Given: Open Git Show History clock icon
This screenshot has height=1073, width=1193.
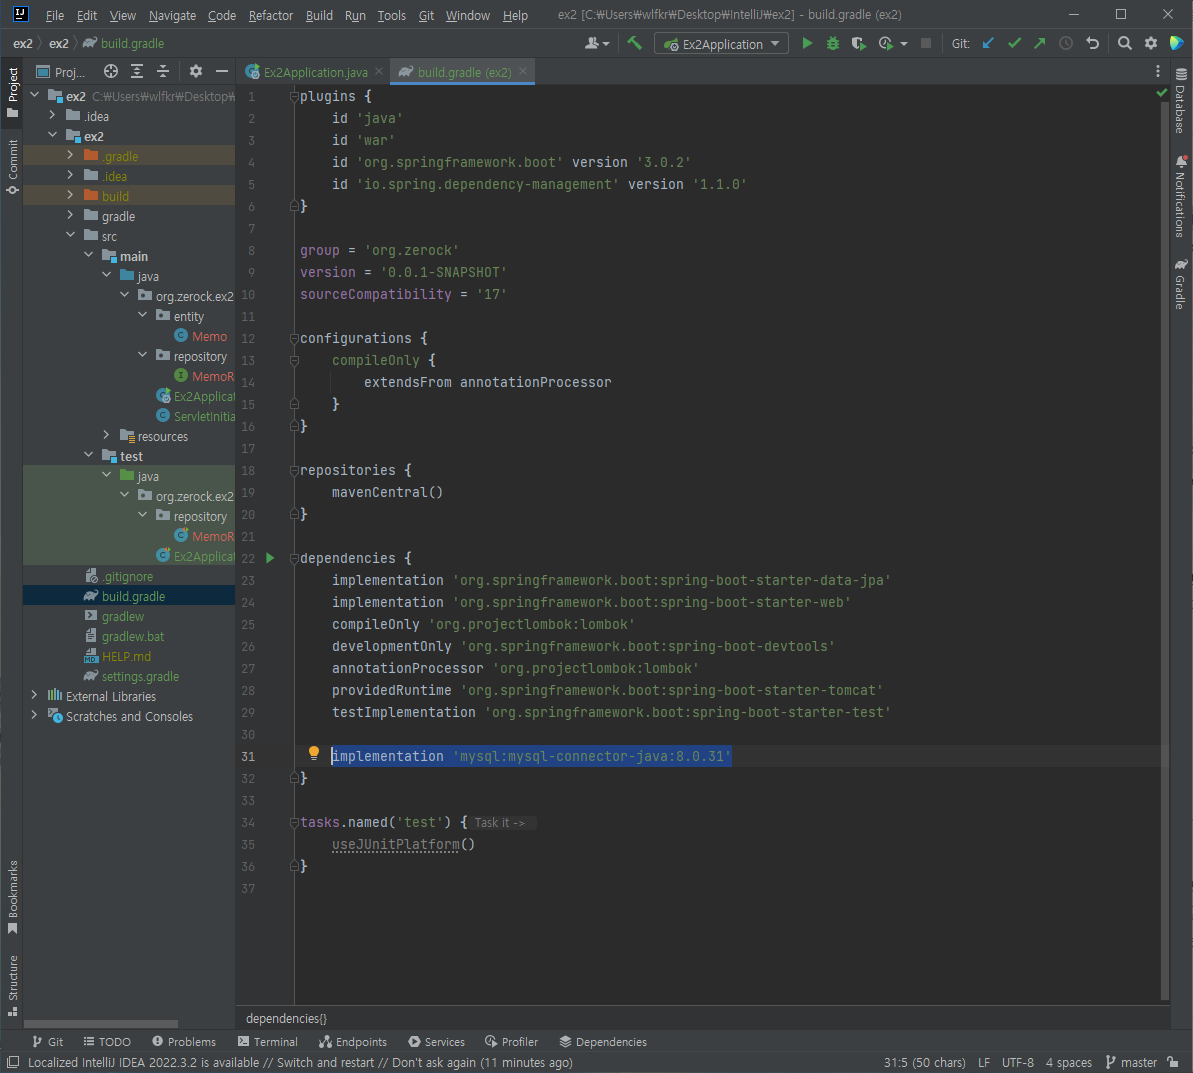Looking at the screenshot, I should pos(1066,43).
